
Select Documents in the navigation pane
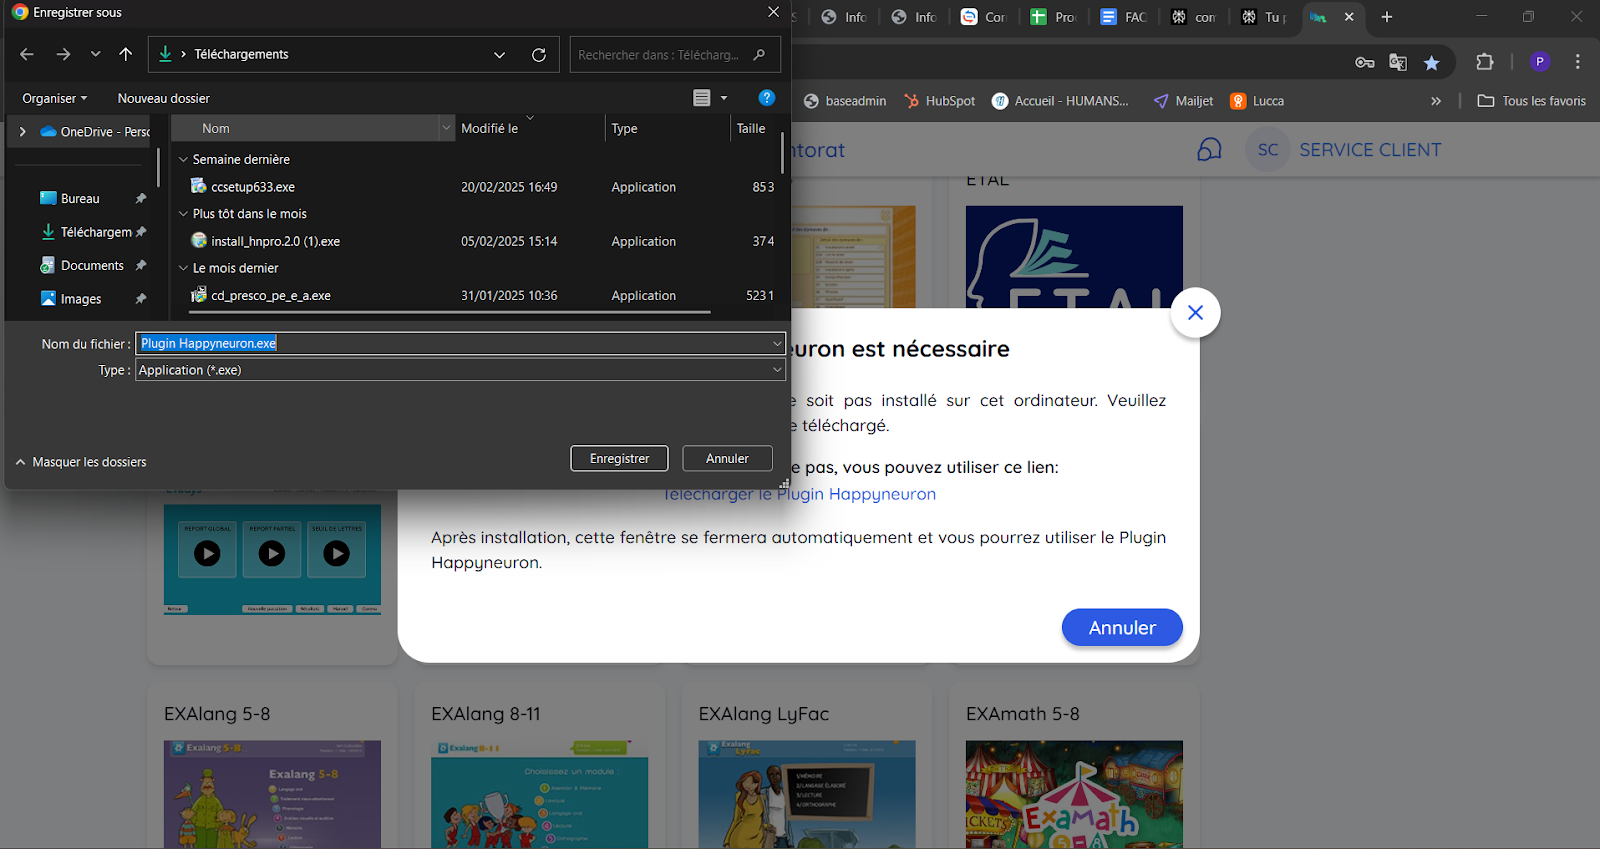[92, 265]
